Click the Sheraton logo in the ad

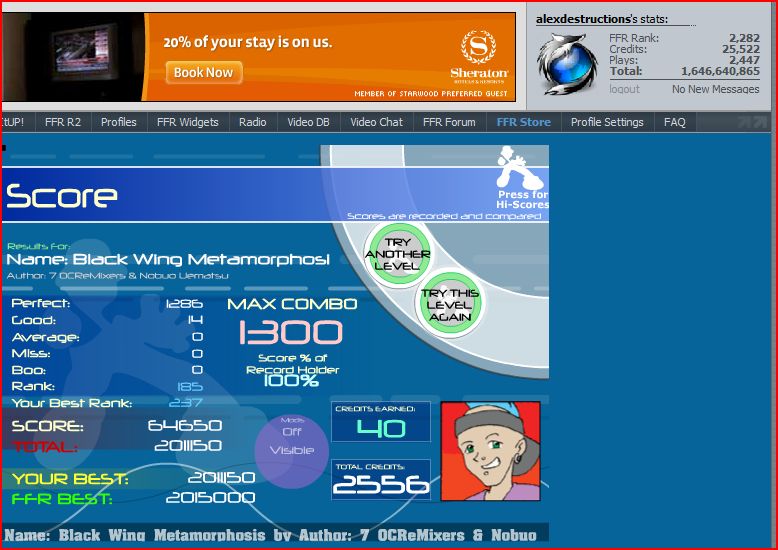click(479, 57)
